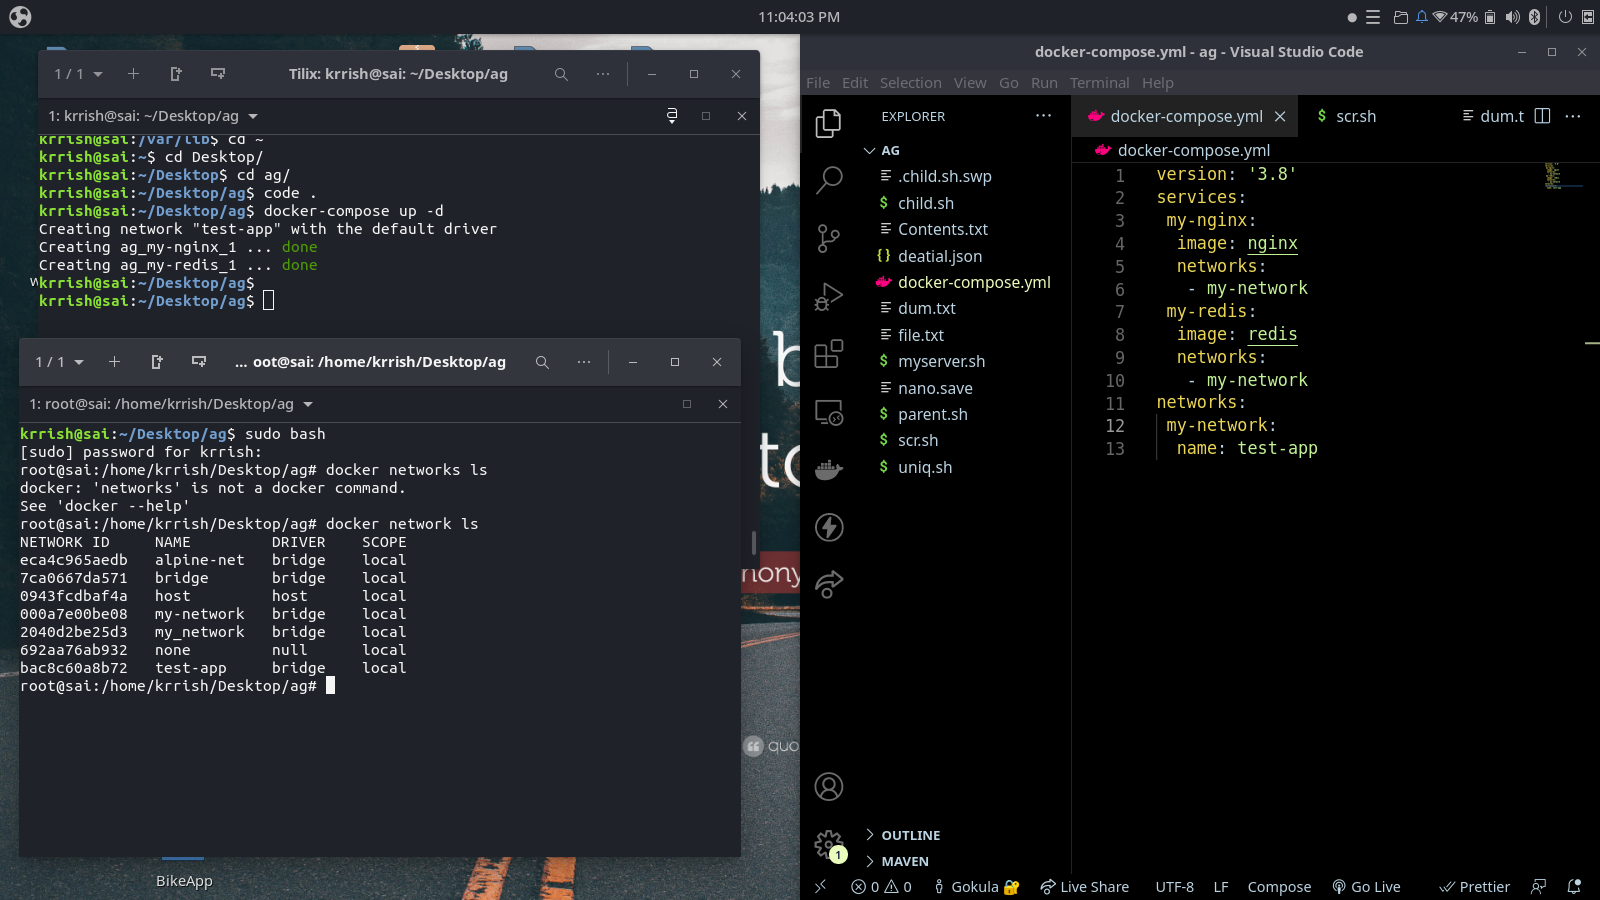Click the search icon in the upper Tilix window

[561, 74]
